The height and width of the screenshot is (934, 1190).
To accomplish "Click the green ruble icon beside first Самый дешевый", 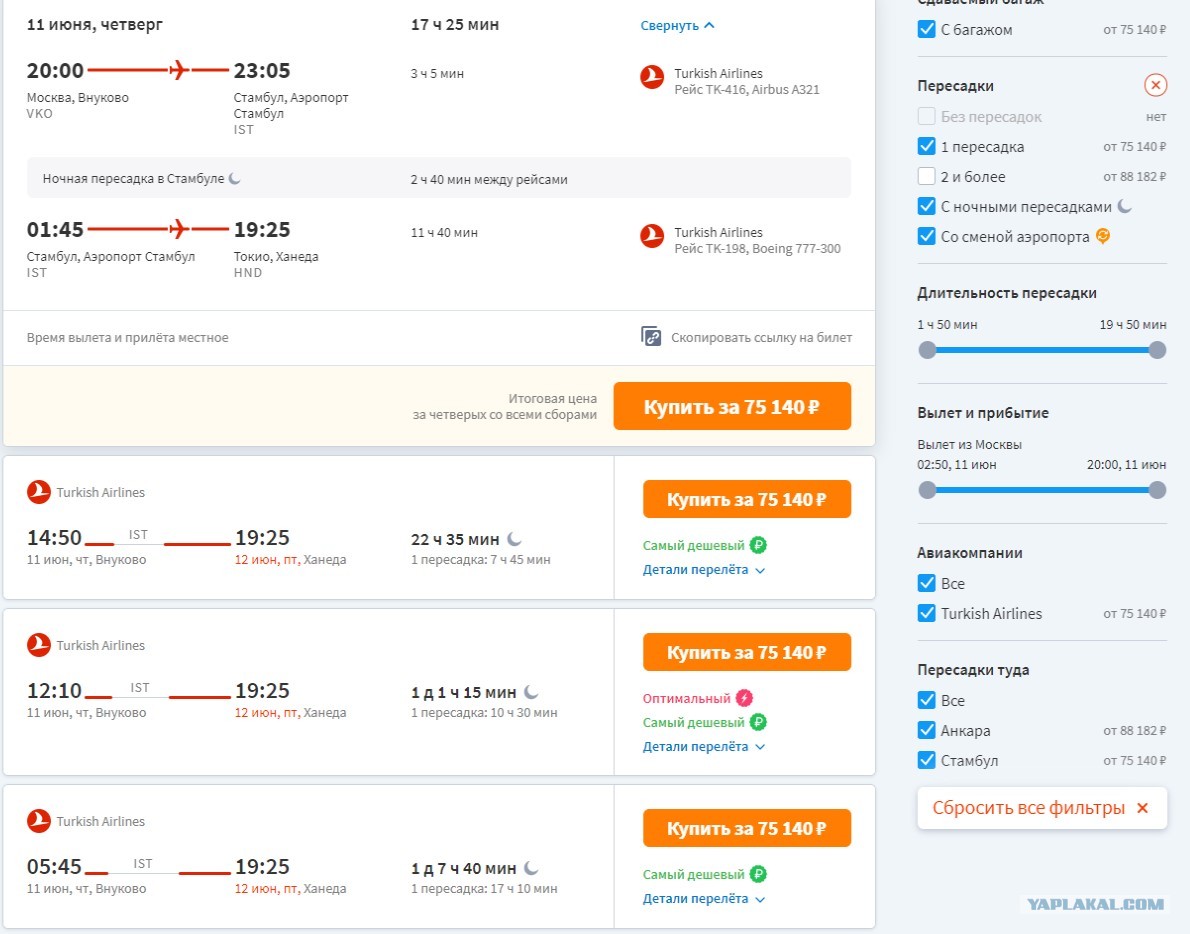I will (758, 545).
